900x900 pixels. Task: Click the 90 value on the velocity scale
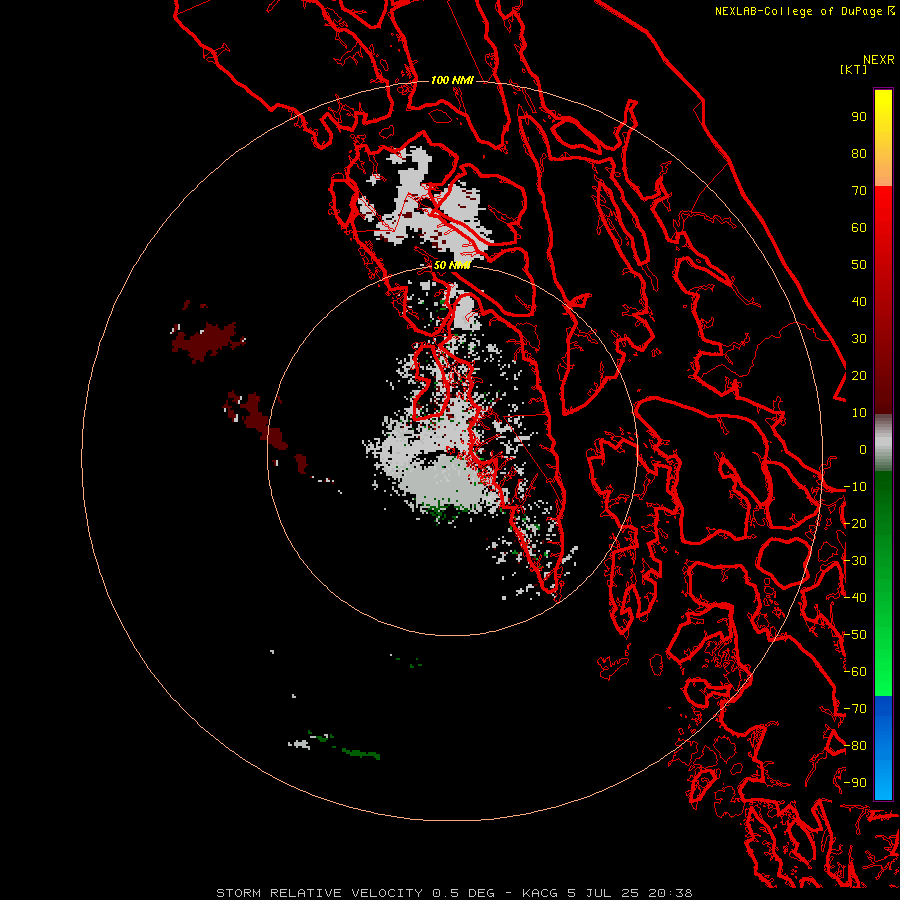[x=859, y=117]
